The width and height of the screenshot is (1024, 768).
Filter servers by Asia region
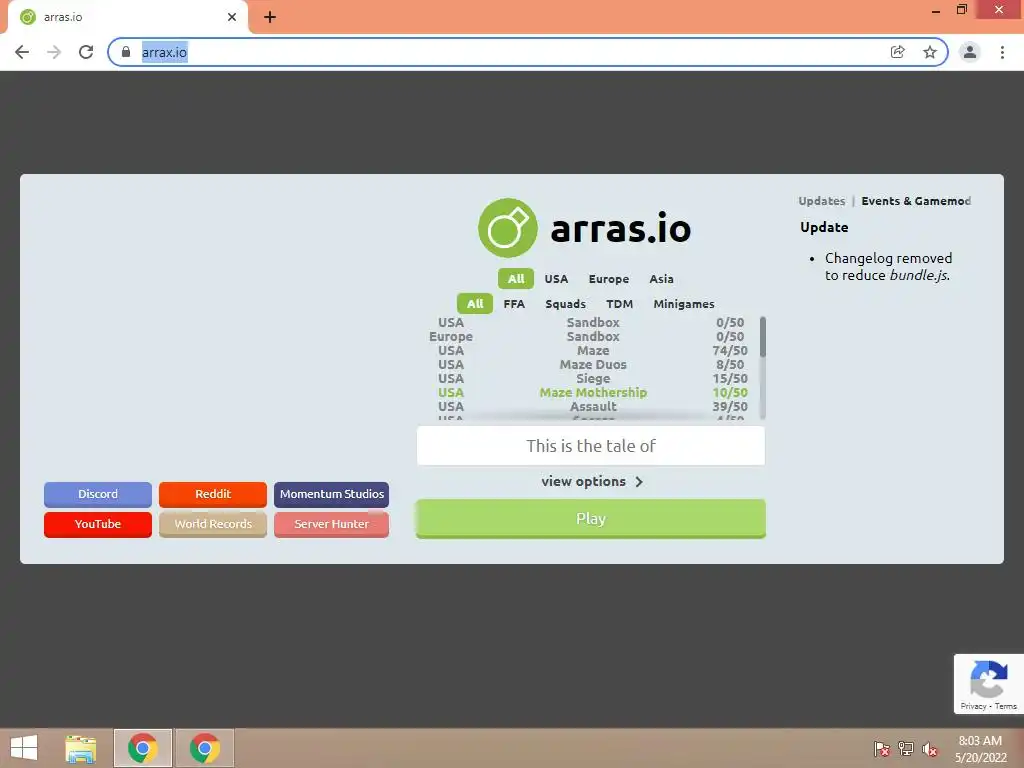(662, 279)
